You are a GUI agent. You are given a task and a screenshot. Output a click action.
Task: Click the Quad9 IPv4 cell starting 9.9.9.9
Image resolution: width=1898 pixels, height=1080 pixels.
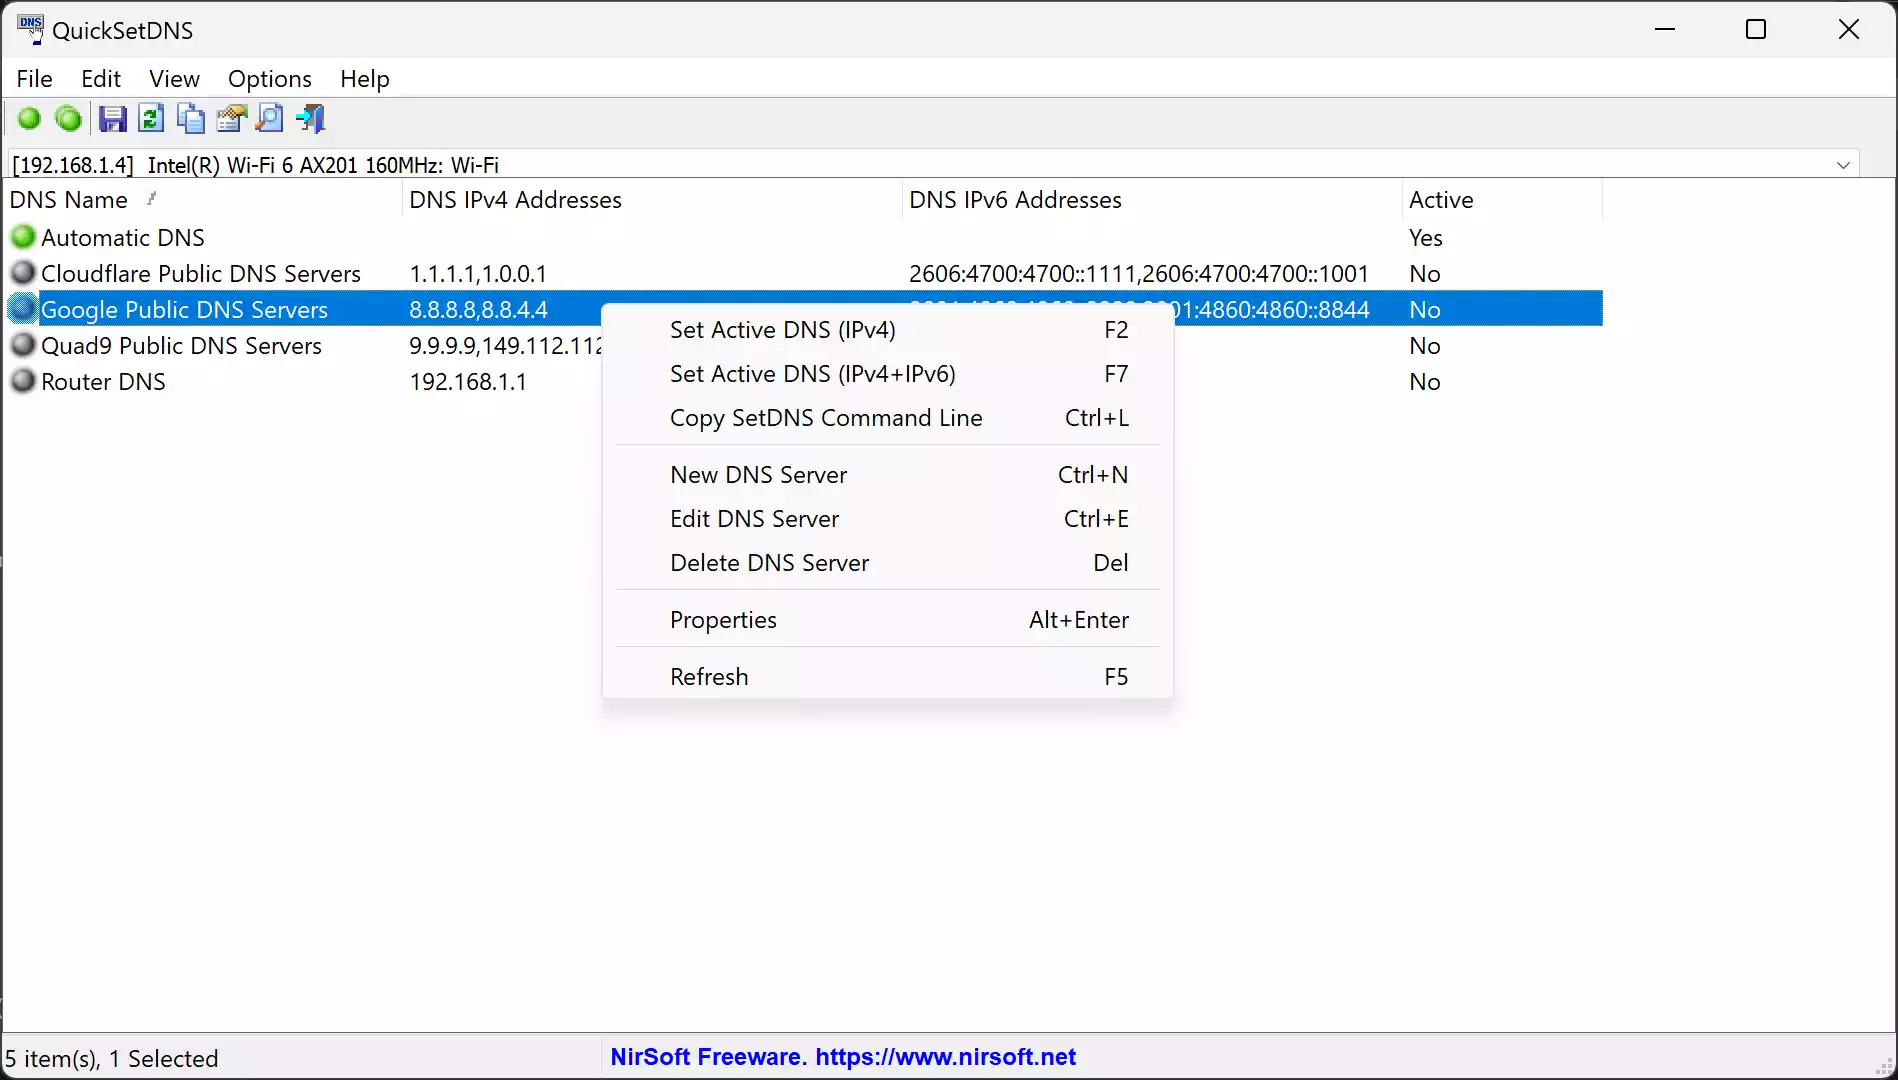505,346
